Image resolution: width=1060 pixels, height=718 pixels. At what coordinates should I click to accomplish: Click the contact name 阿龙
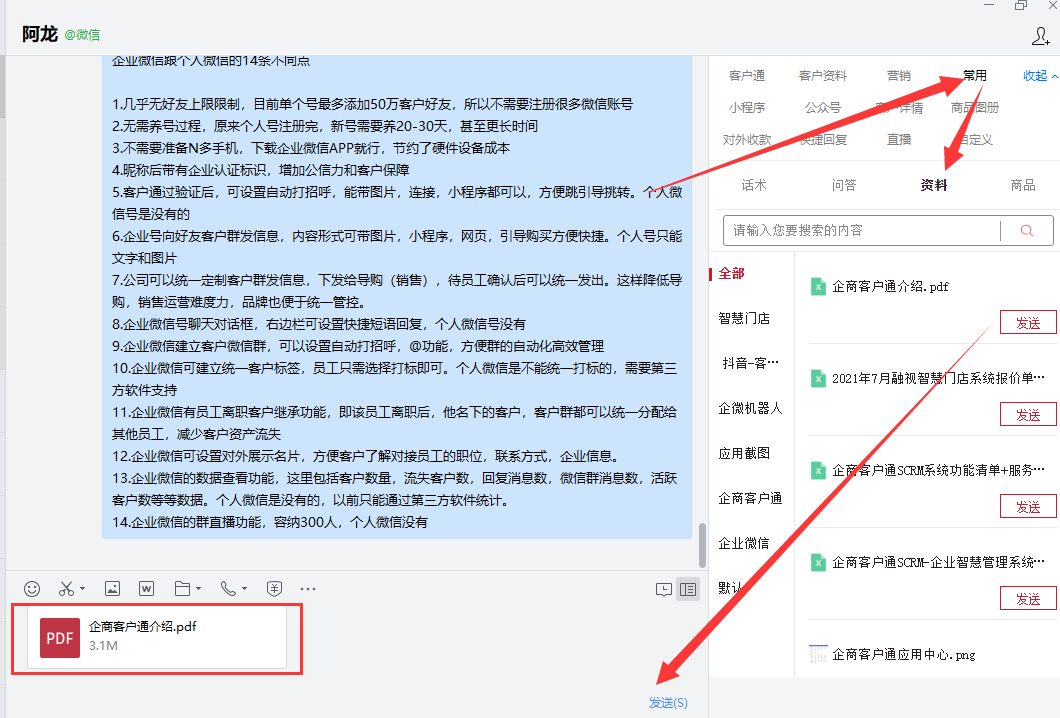coord(39,34)
